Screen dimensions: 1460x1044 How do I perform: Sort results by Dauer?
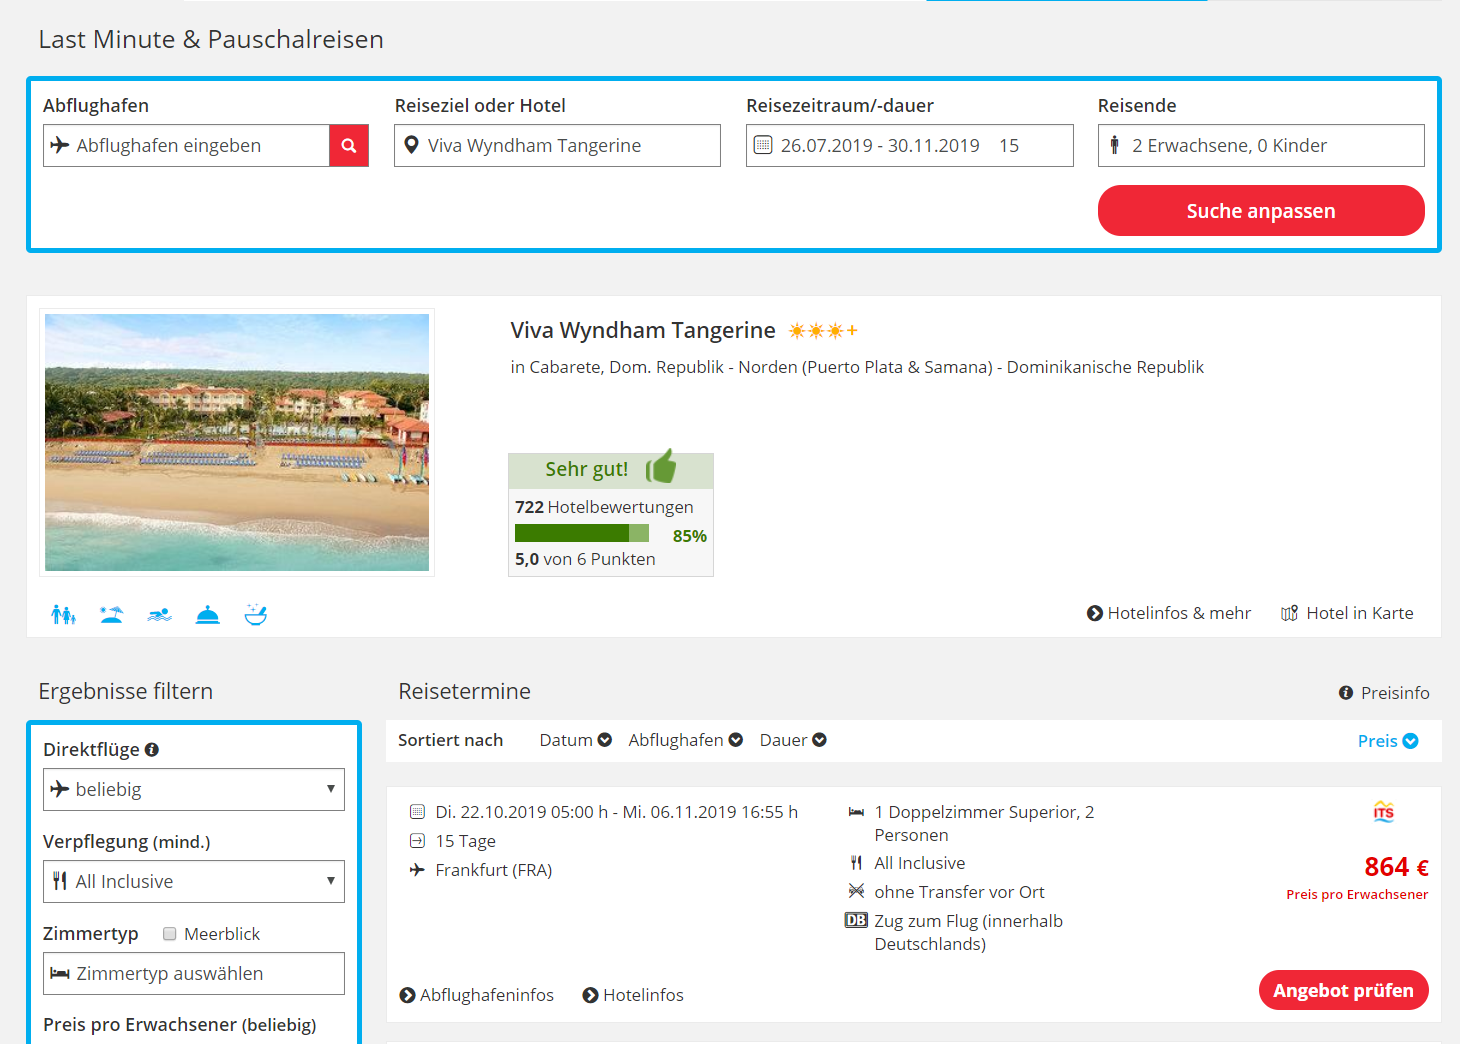(793, 740)
